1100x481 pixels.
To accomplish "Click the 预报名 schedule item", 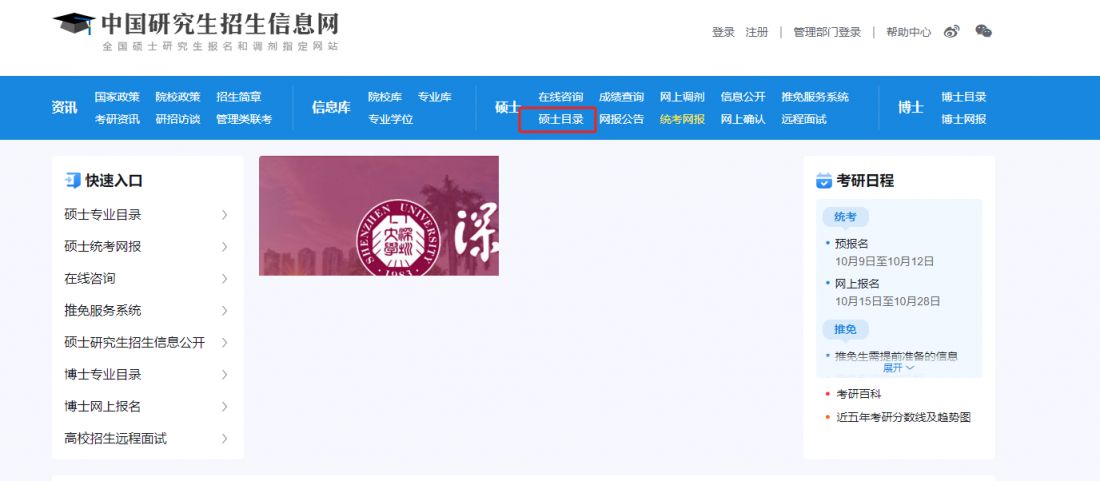I will [852, 244].
